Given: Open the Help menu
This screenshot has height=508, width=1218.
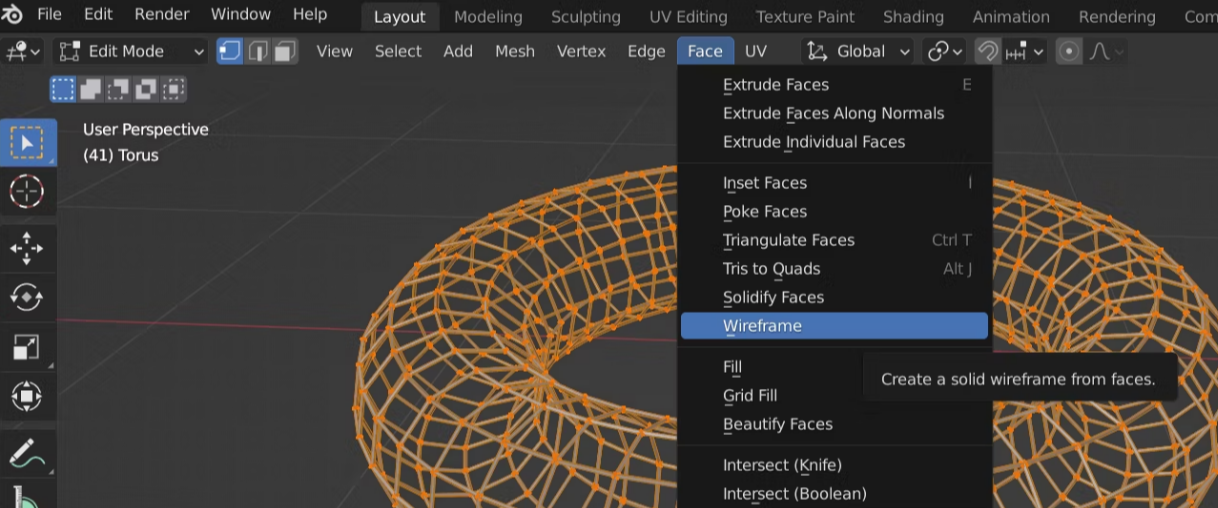Looking at the screenshot, I should tap(310, 15).
